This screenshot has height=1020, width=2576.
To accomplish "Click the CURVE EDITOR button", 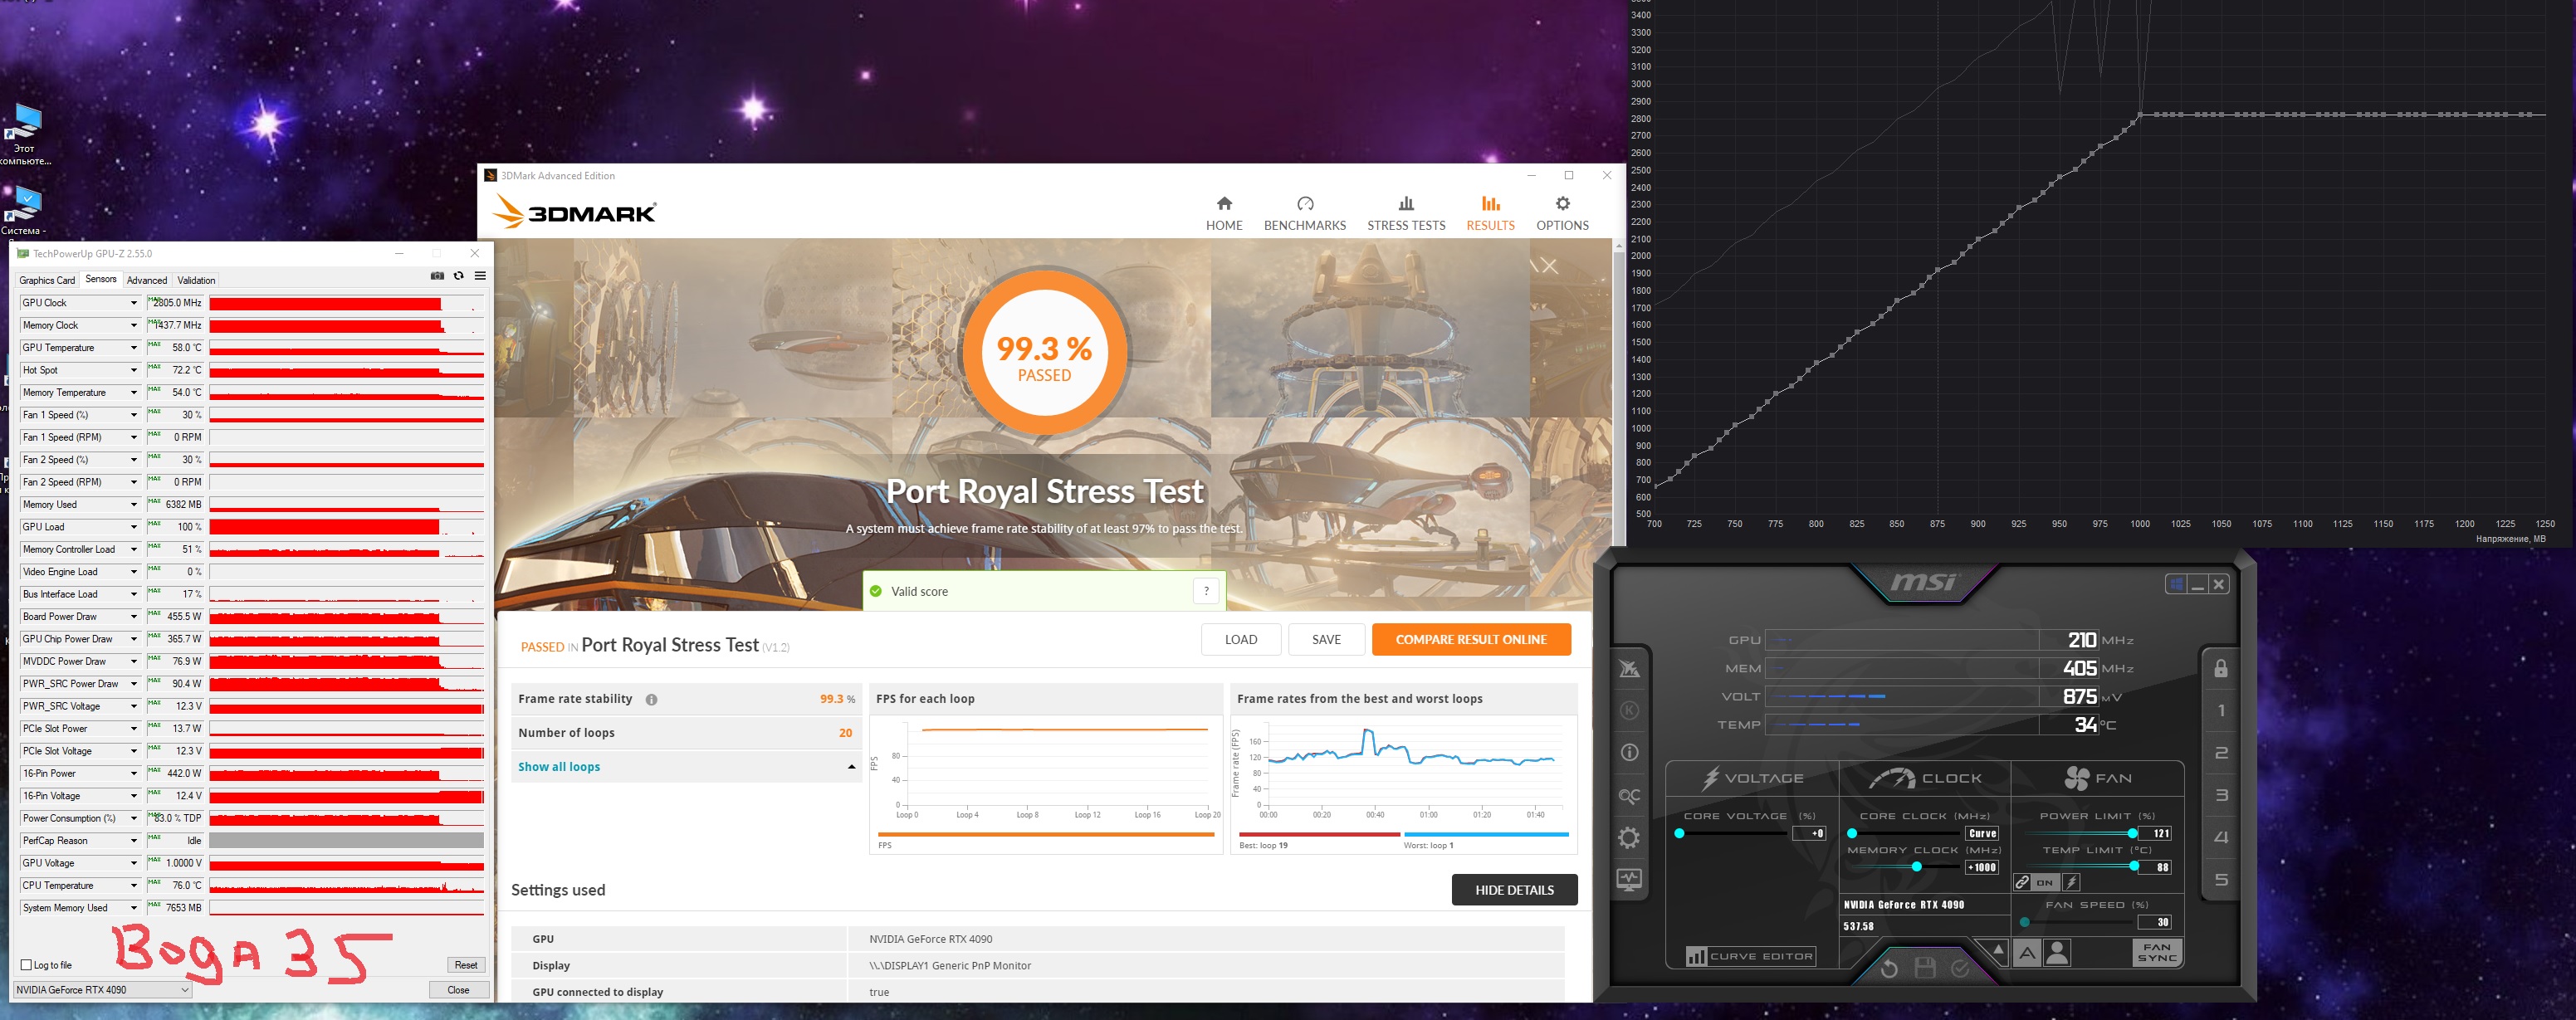I will coord(1750,956).
